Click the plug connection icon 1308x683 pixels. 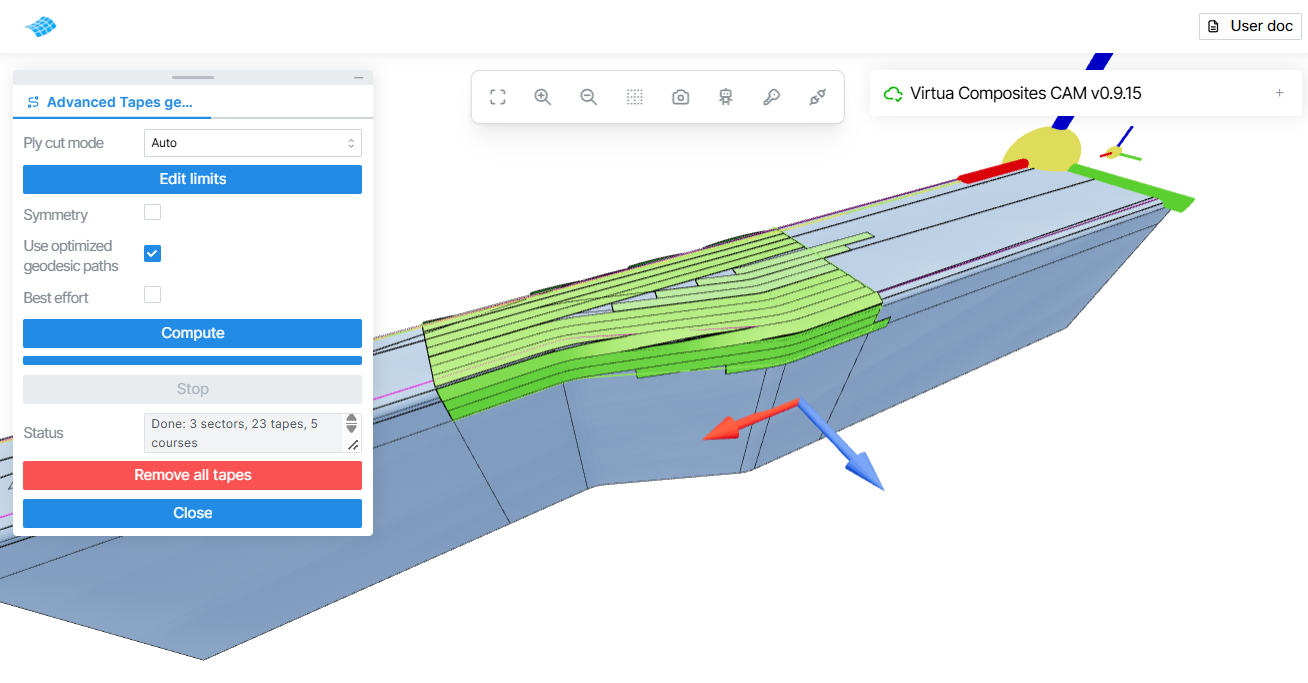coord(817,97)
